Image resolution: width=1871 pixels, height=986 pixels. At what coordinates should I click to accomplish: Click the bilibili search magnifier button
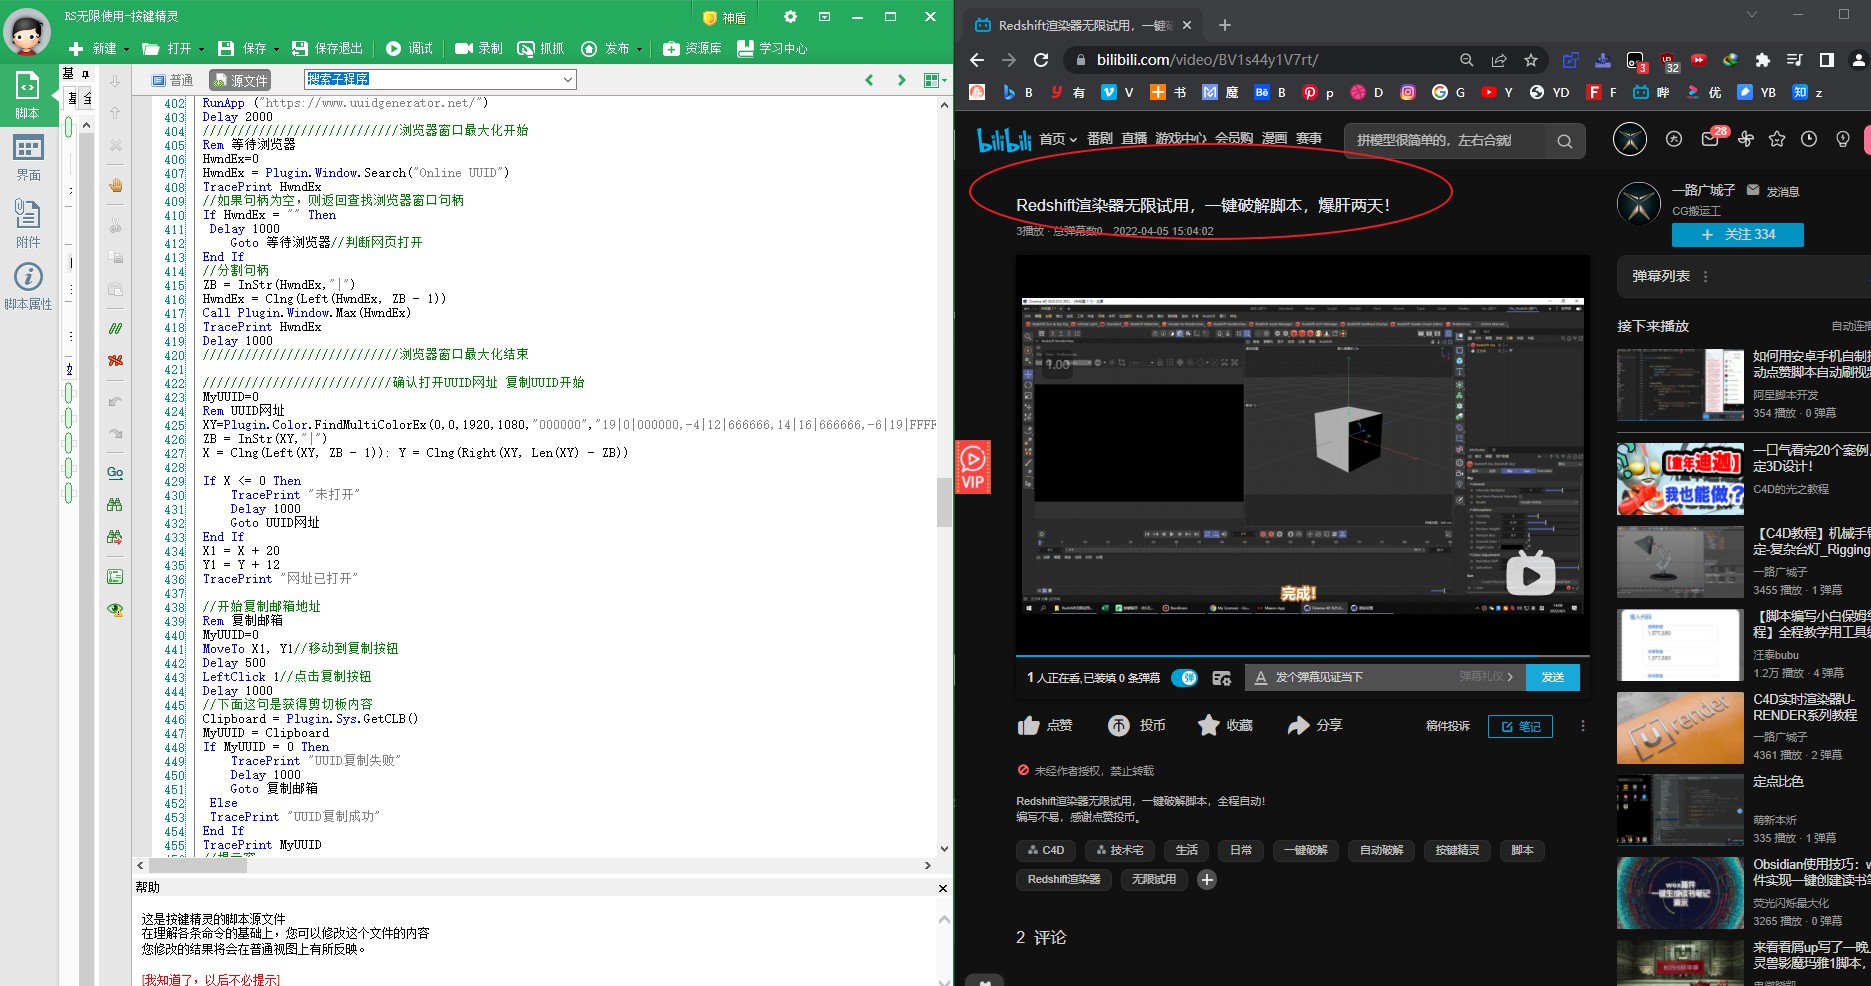tap(1564, 141)
